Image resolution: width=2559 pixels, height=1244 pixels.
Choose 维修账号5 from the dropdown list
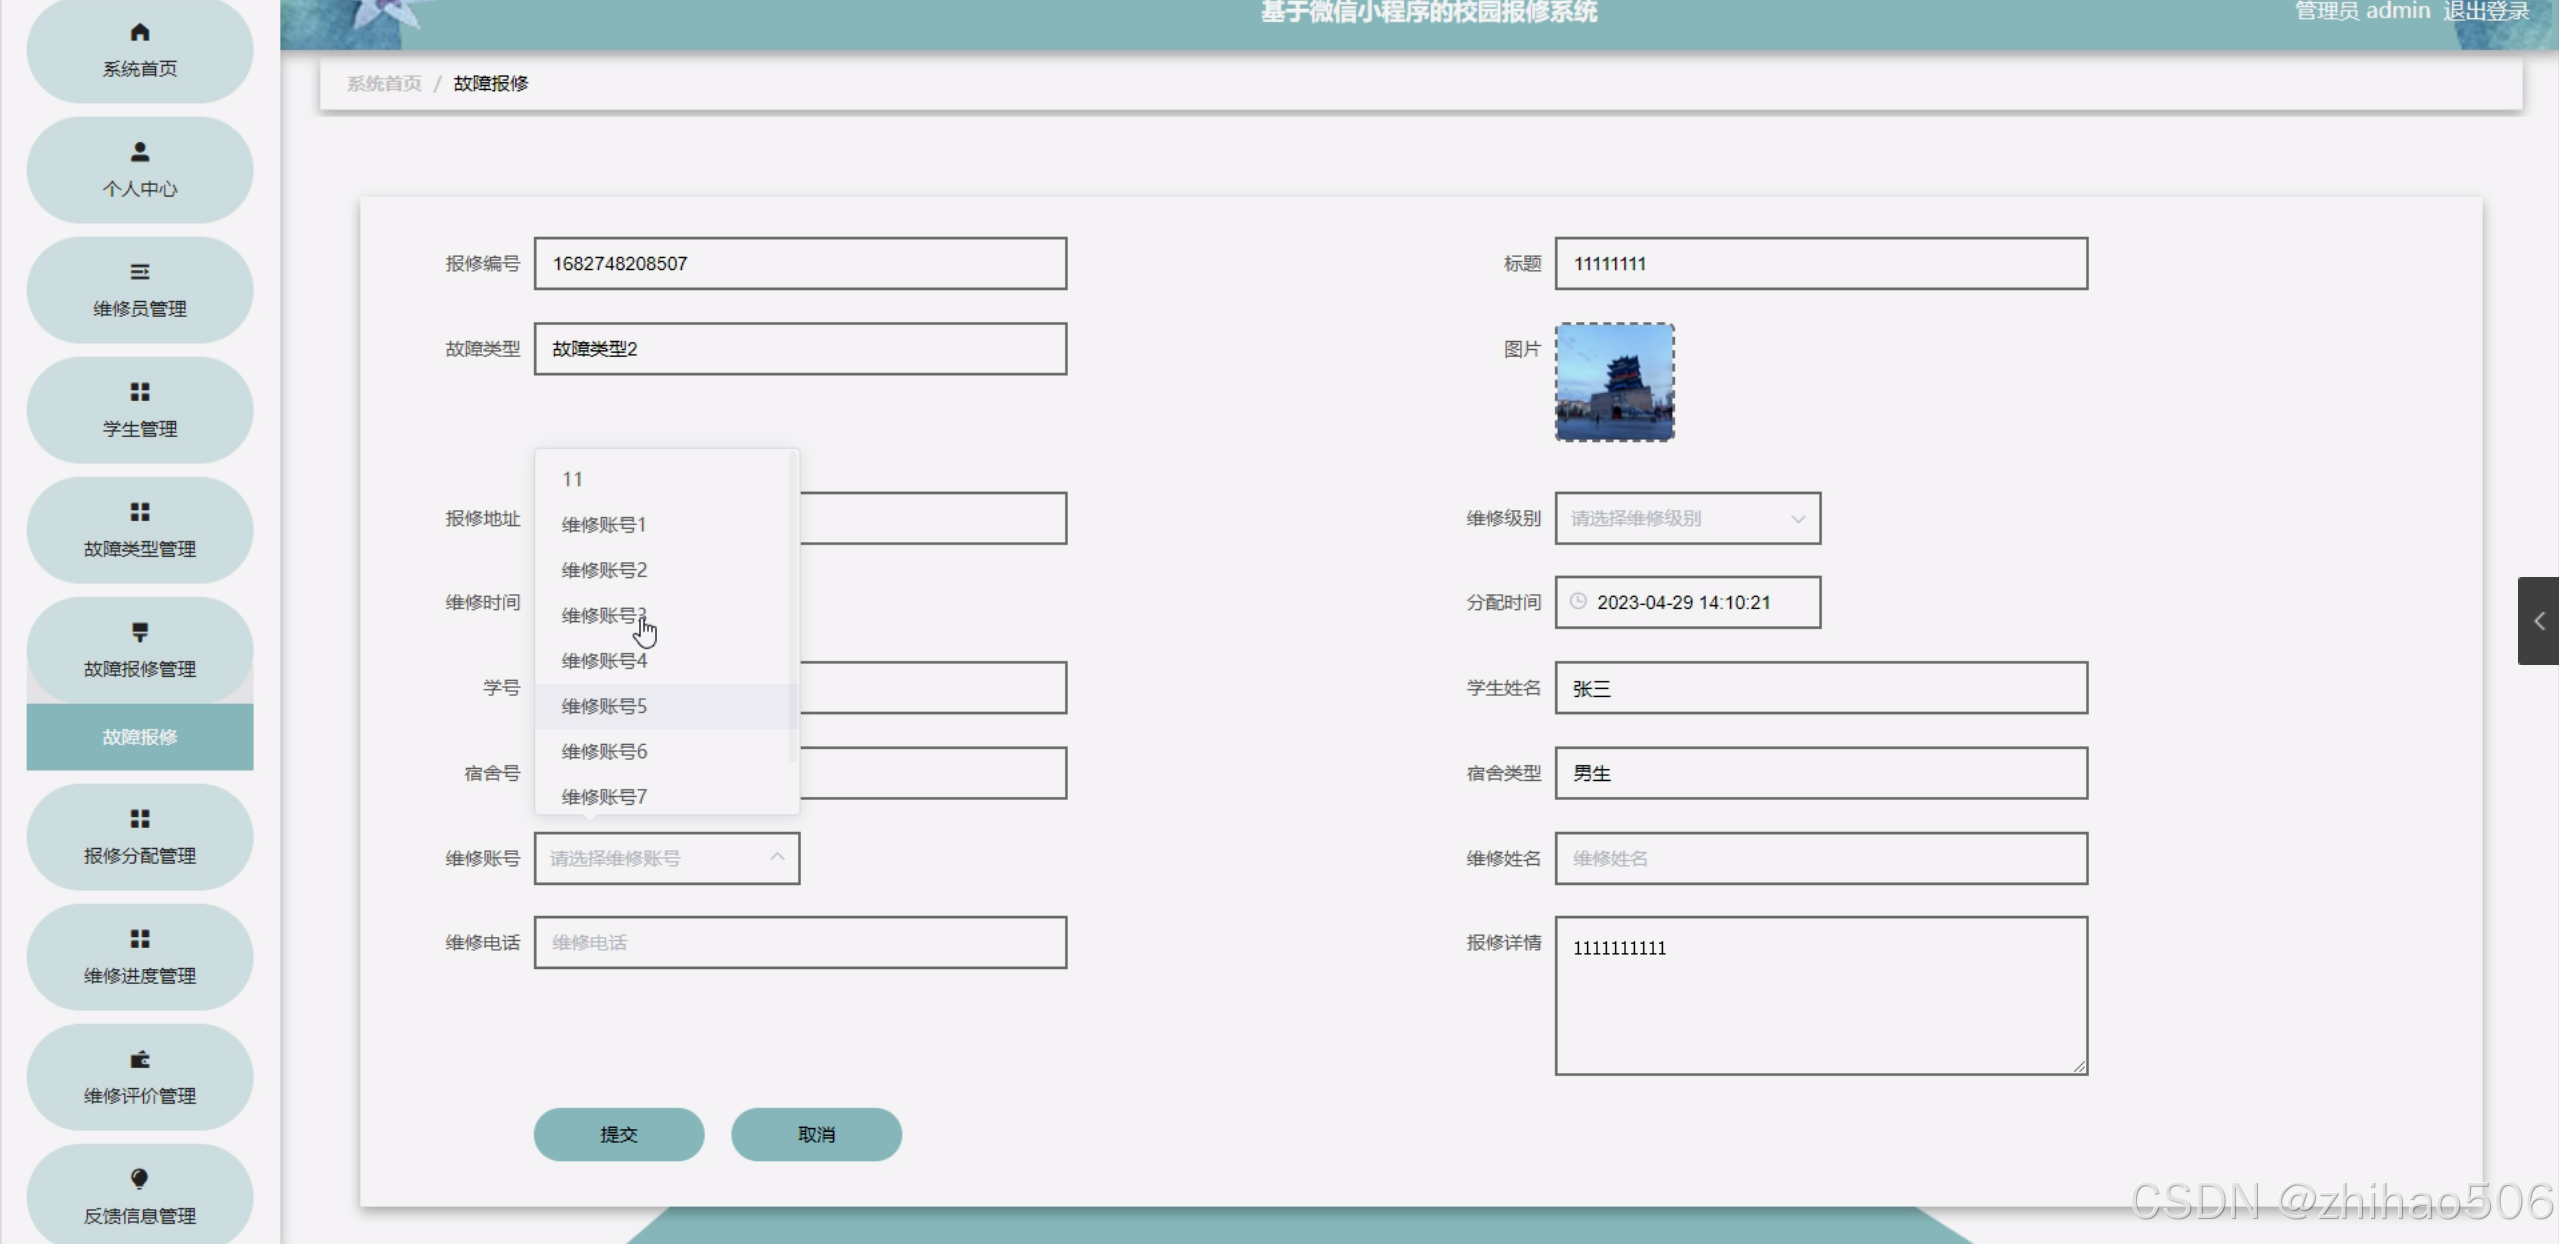coord(604,706)
